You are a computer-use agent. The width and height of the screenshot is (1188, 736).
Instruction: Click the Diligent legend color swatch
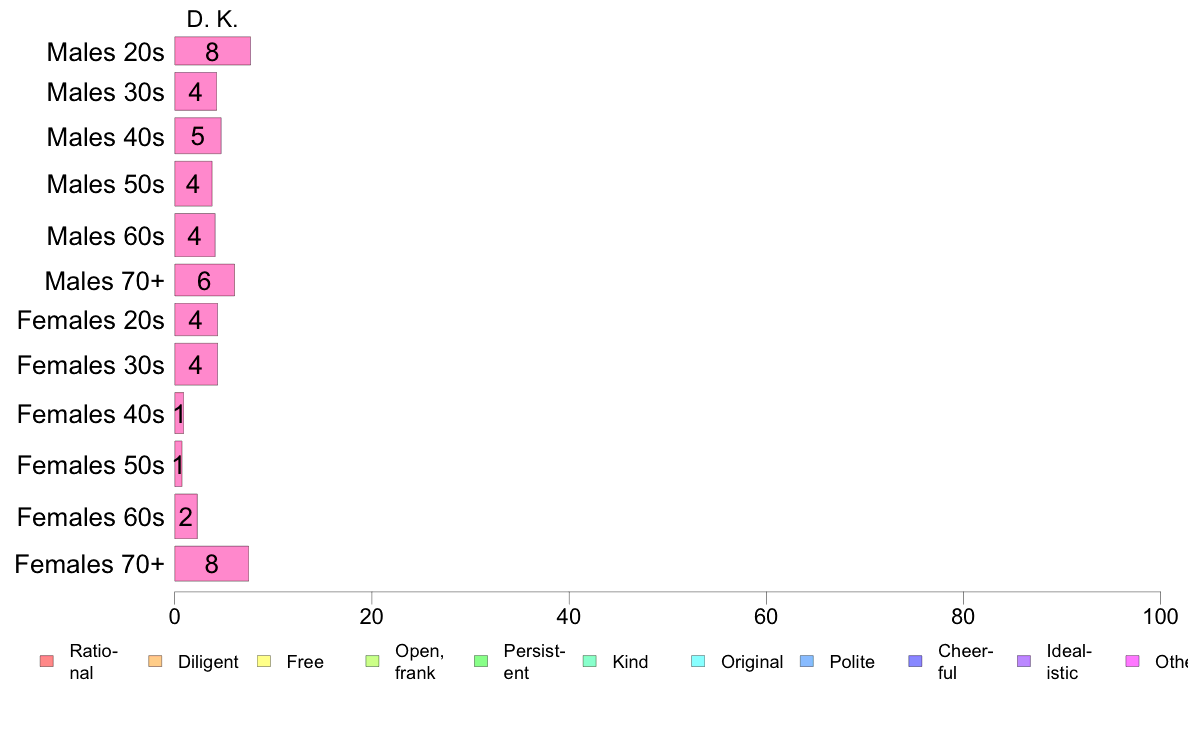(155, 661)
